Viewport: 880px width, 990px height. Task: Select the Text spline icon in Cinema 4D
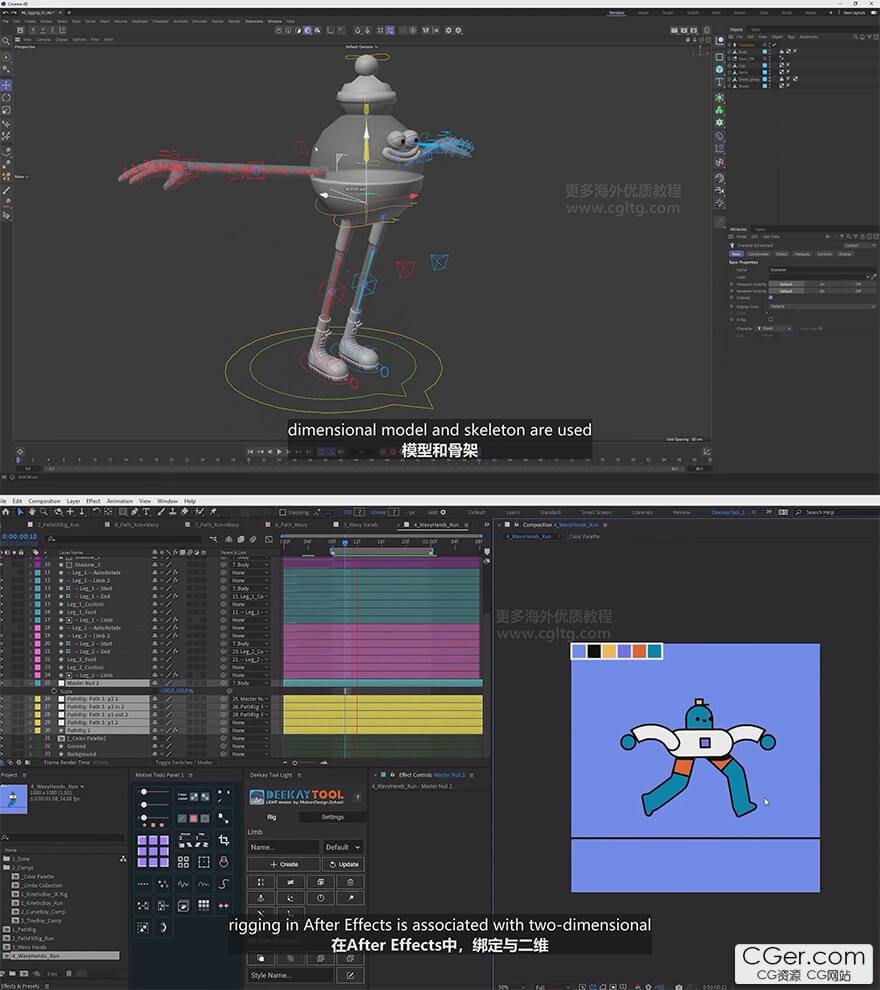(719, 82)
